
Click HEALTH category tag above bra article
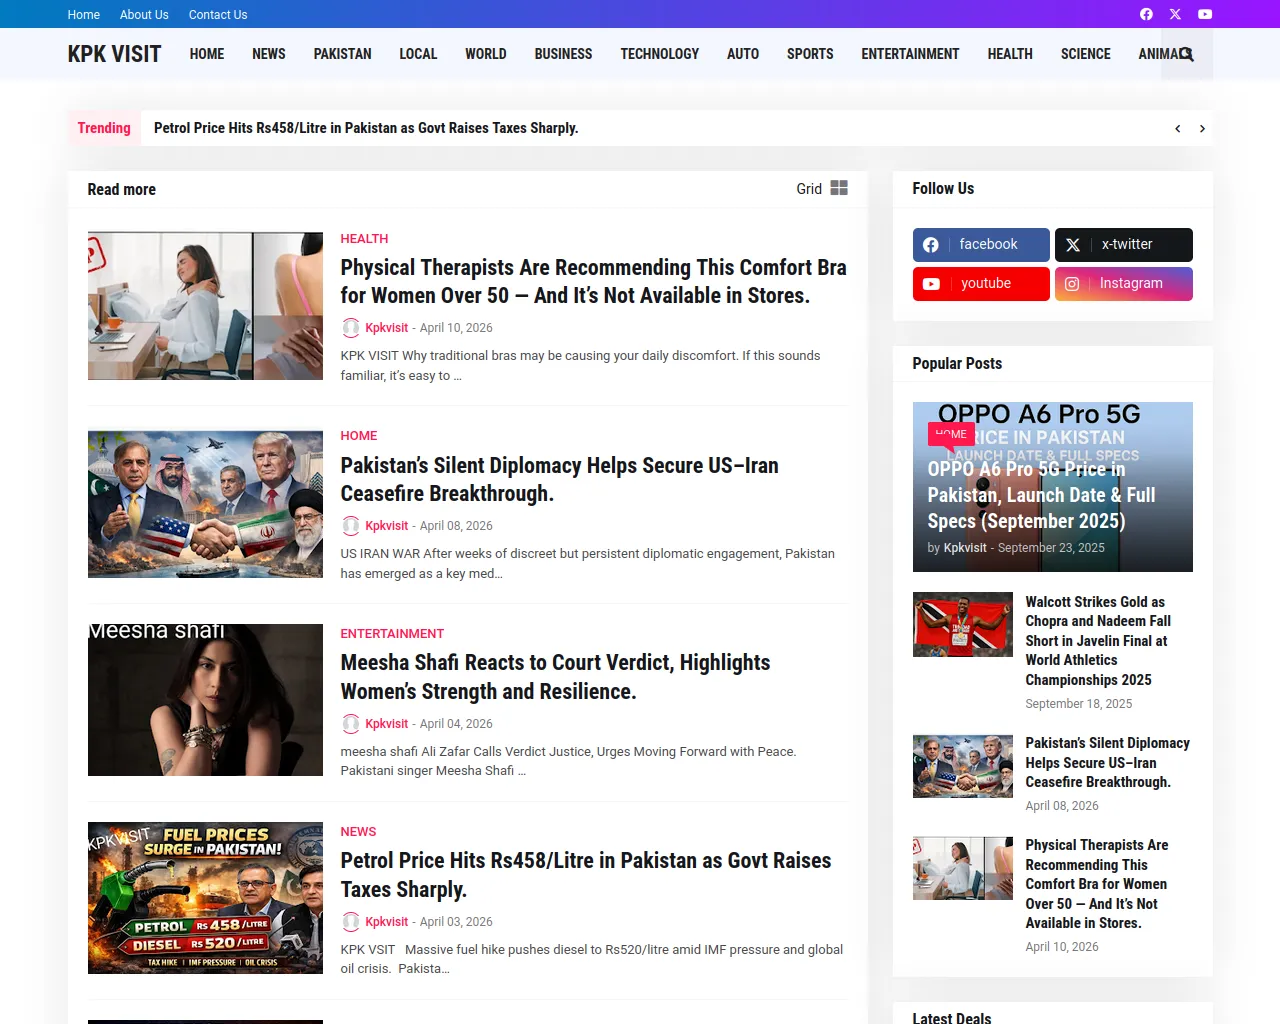click(x=364, y=239)
